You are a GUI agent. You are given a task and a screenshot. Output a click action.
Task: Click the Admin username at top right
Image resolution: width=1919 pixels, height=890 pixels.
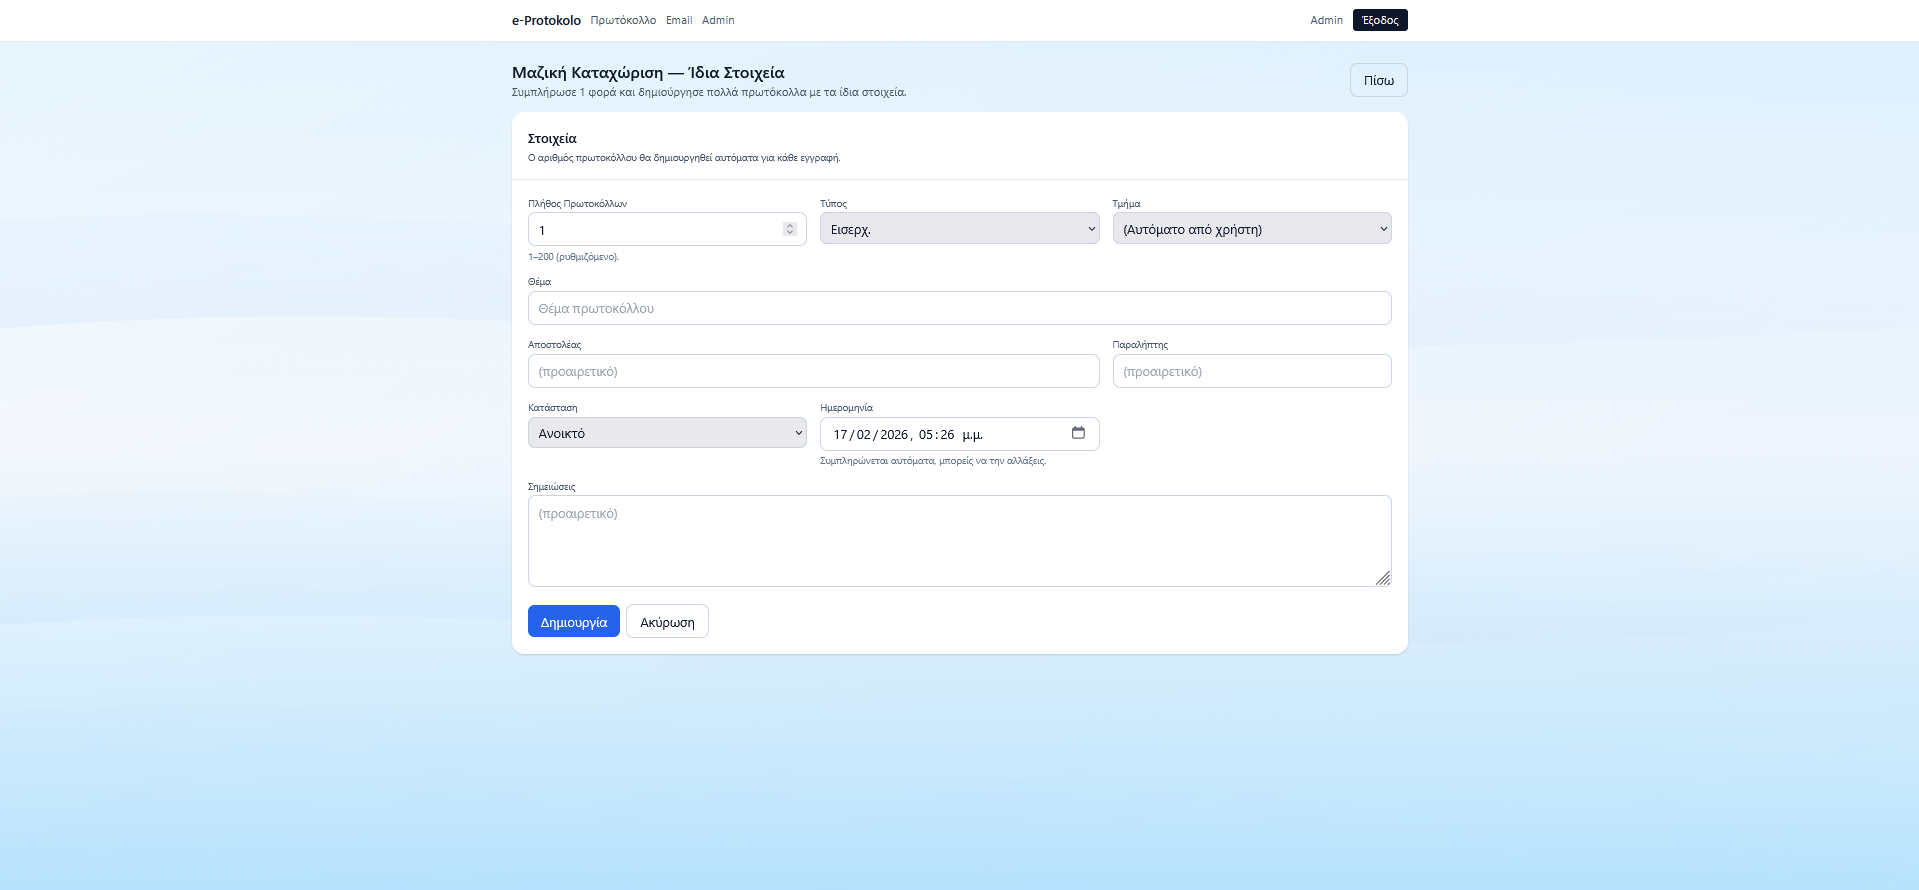1326,20
